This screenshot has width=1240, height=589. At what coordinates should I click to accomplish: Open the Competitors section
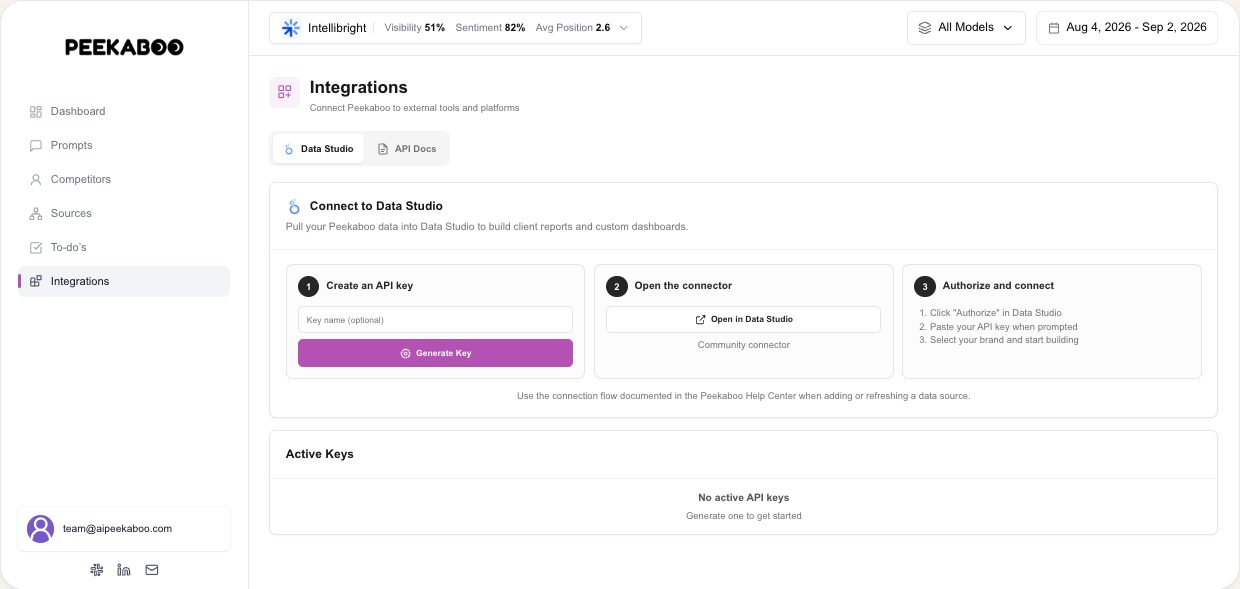(x=124, y=179)
